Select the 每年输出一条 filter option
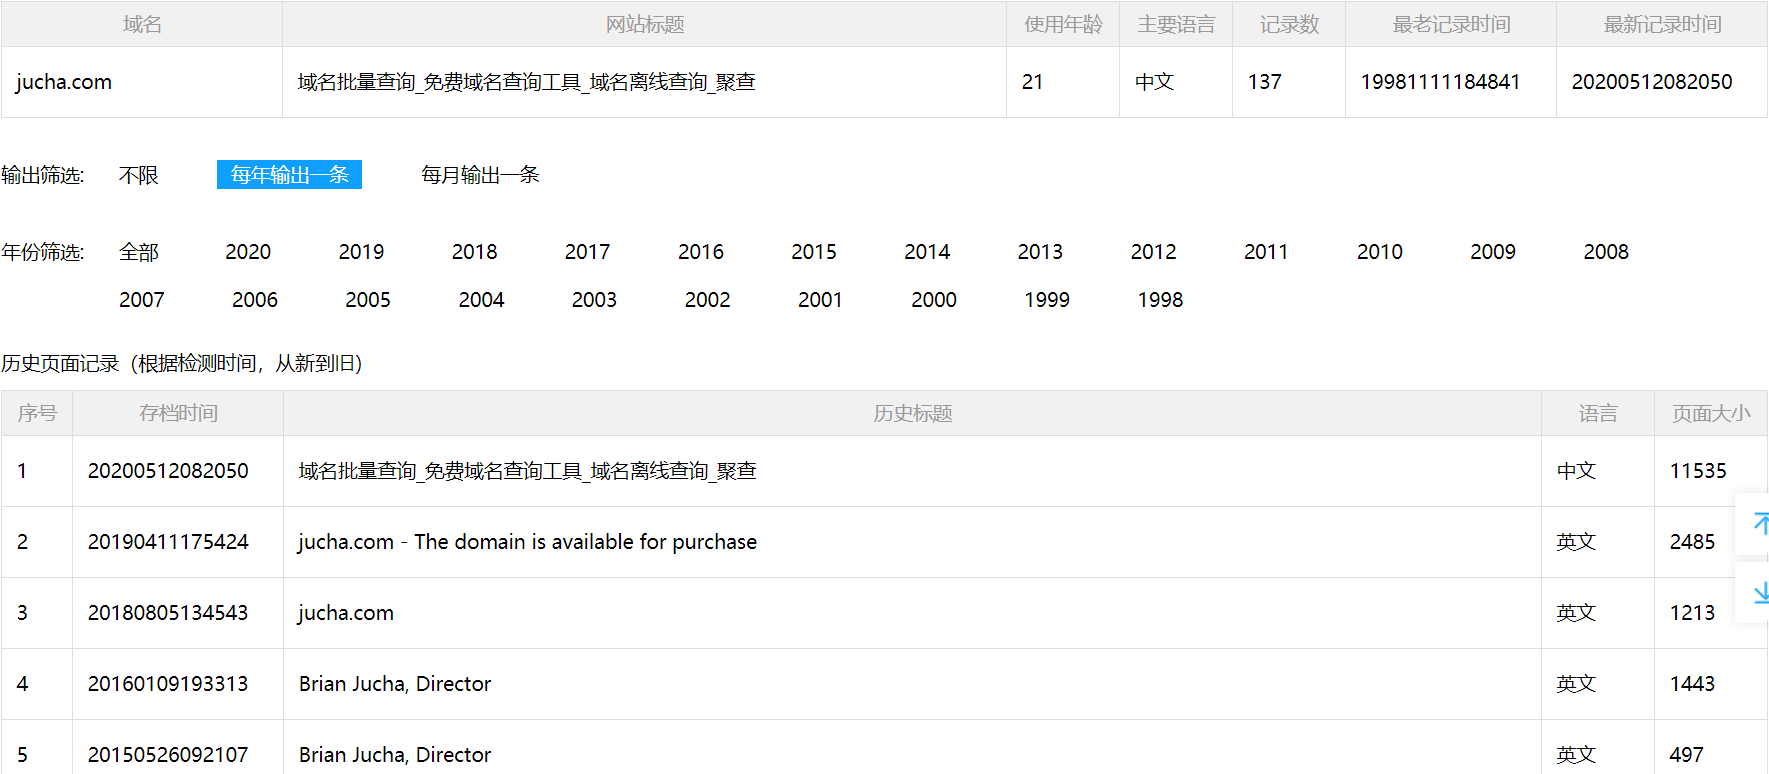The image size is (1769, 774). [x=289, y=175]
